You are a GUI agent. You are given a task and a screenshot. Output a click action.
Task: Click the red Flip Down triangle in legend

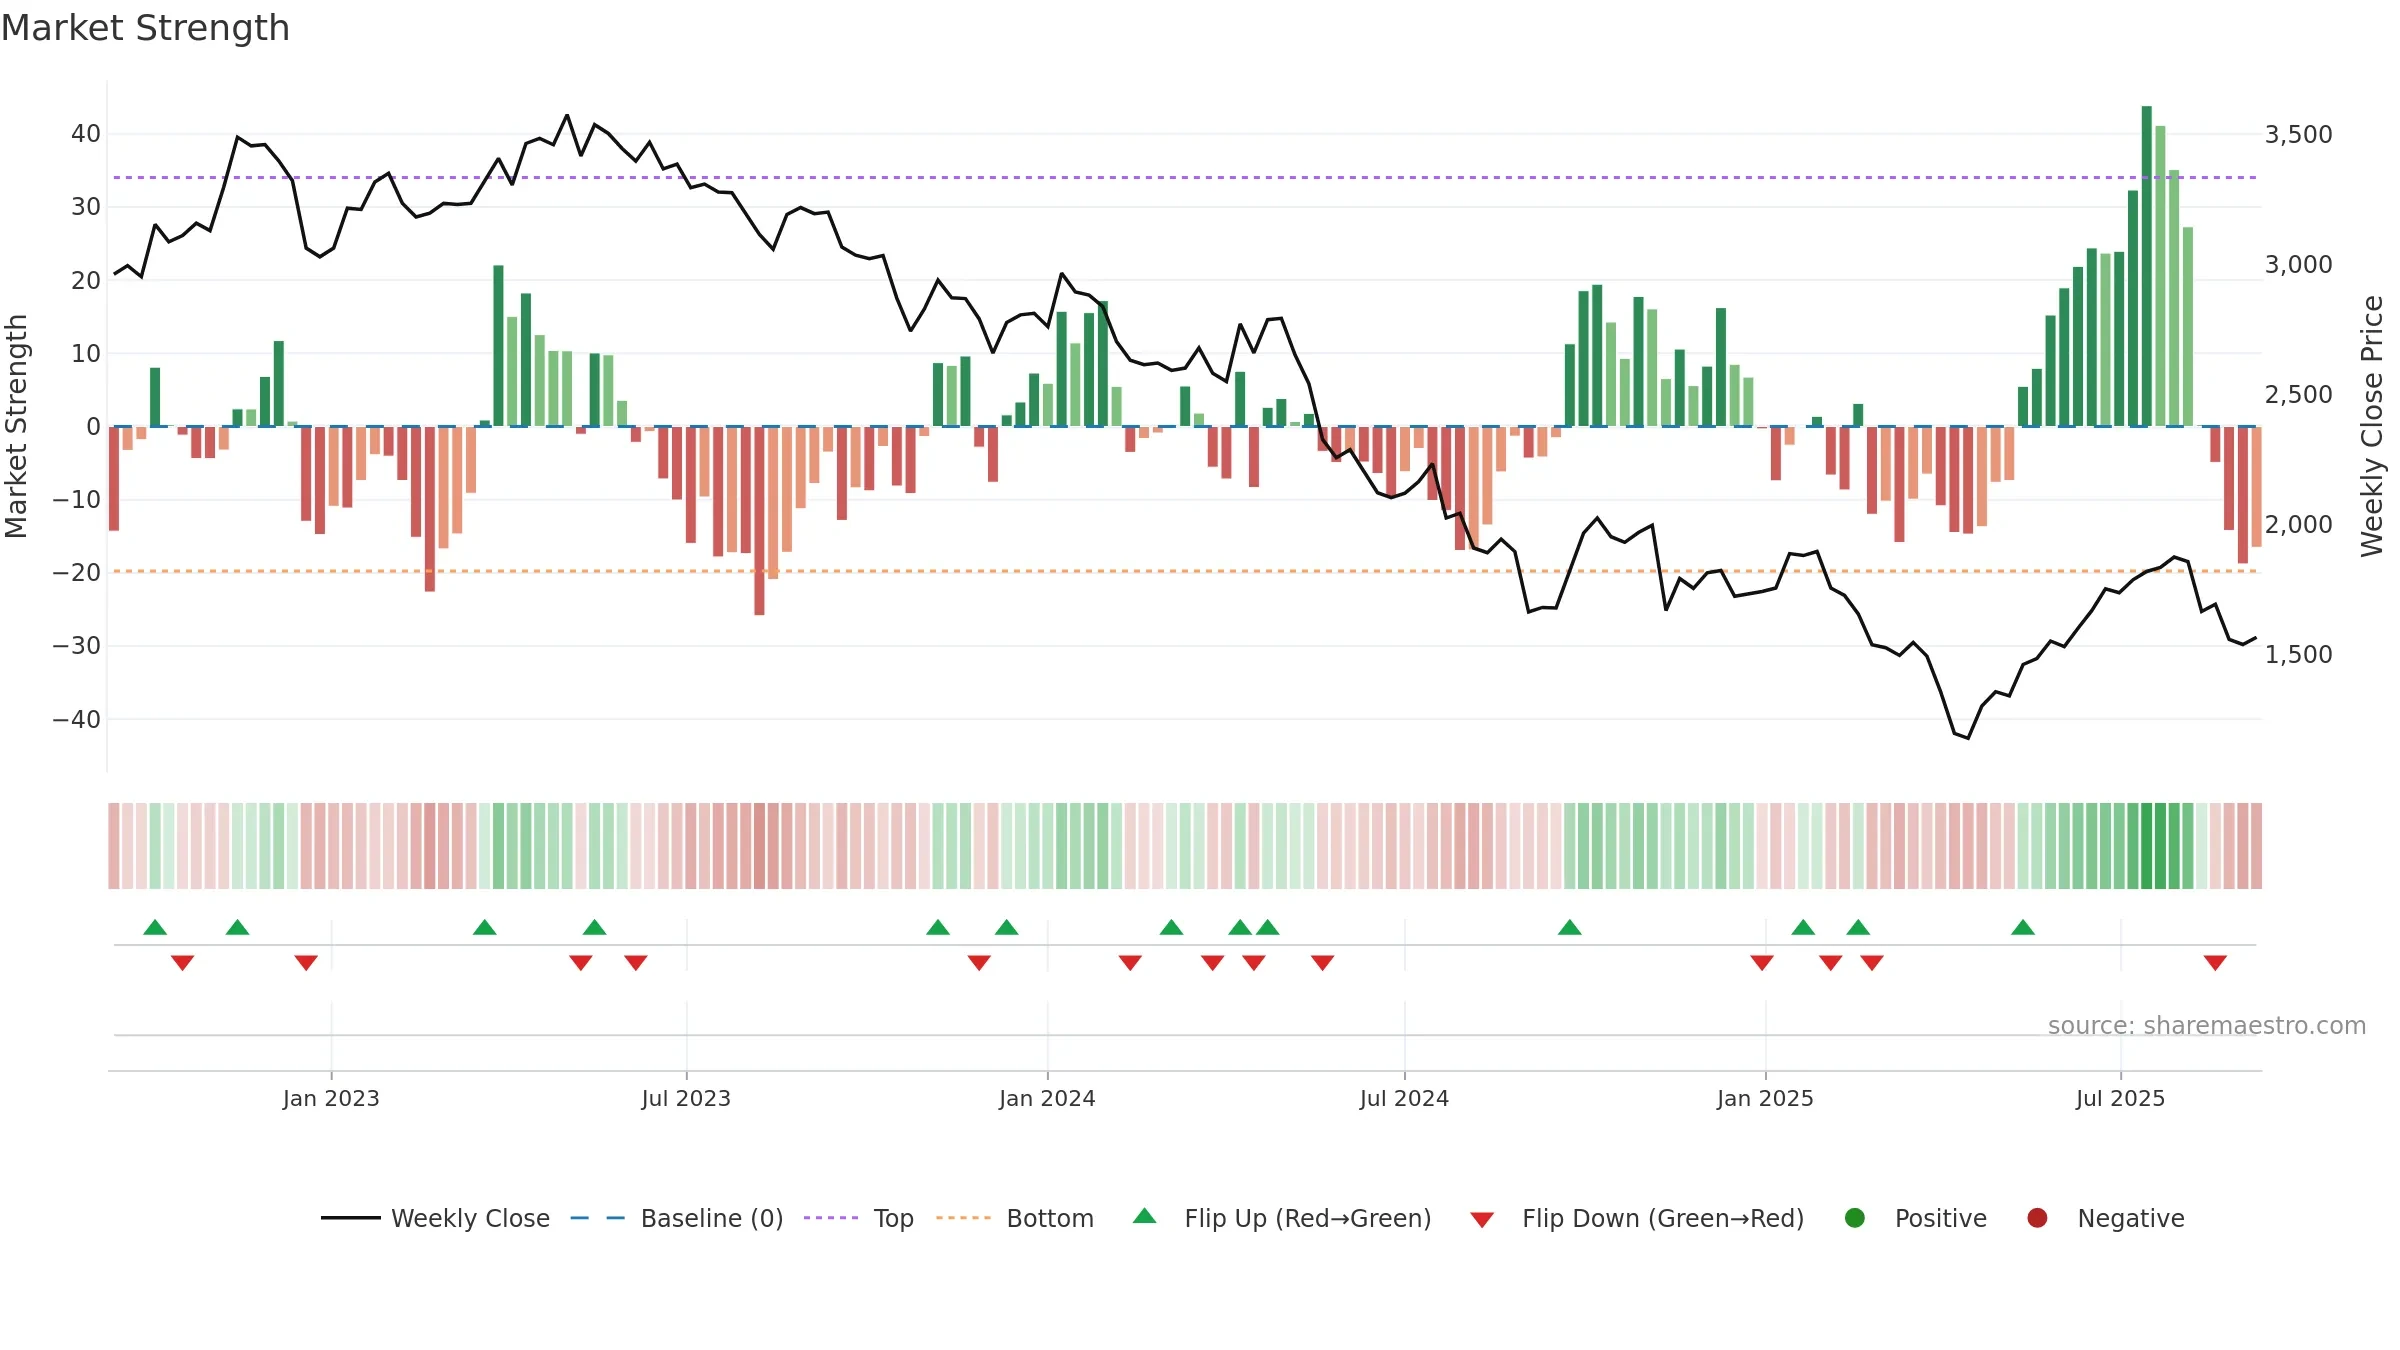(1482, 1220)
